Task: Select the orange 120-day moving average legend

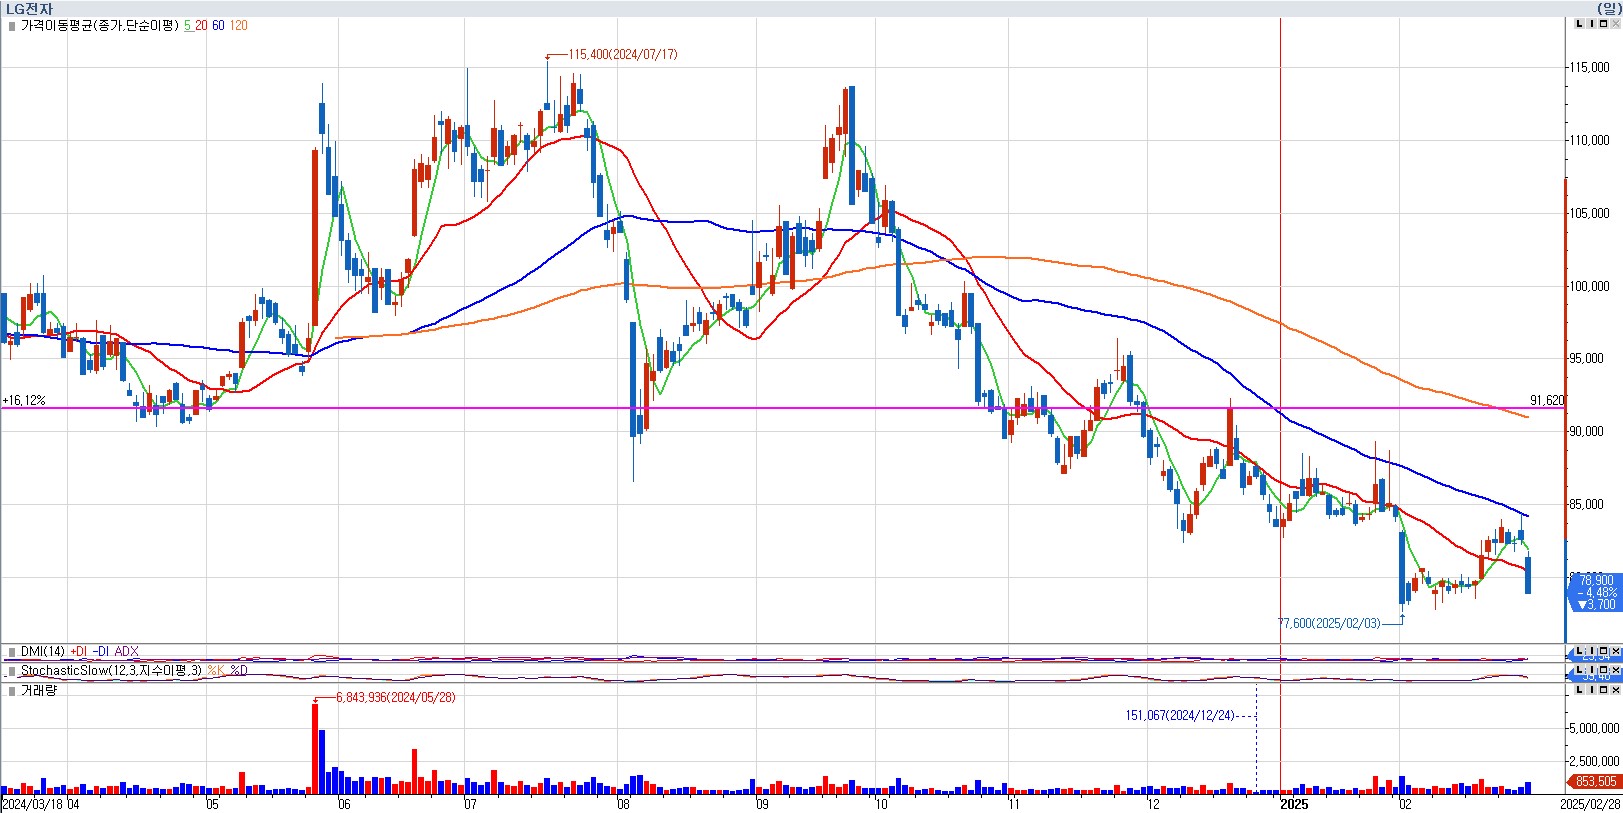Action: coord(238,26)
